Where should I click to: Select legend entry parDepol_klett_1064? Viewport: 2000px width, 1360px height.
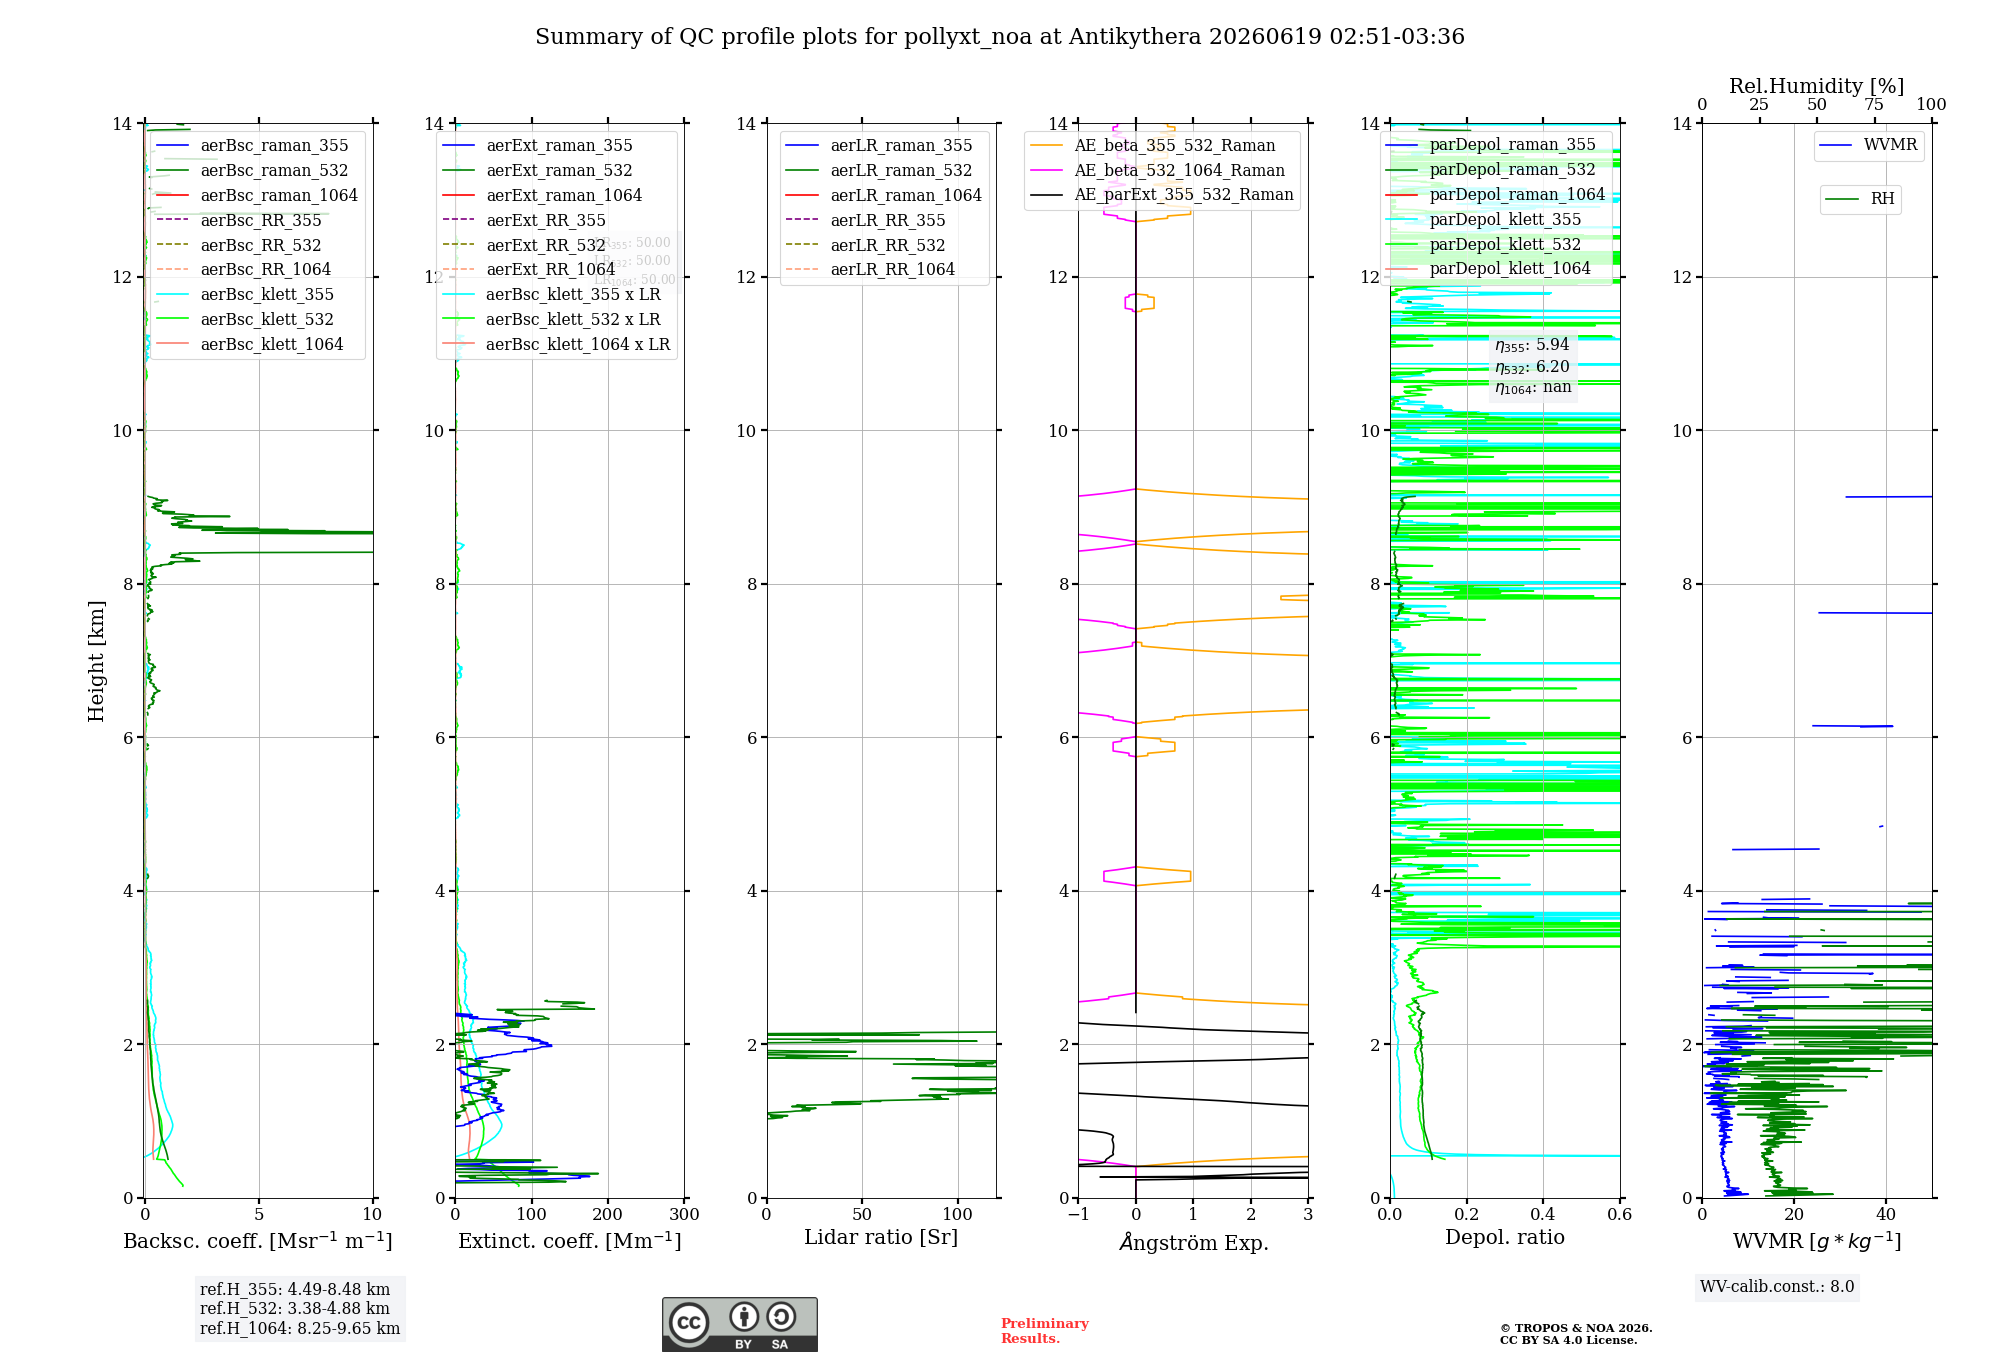click(x=1488, y=269)
